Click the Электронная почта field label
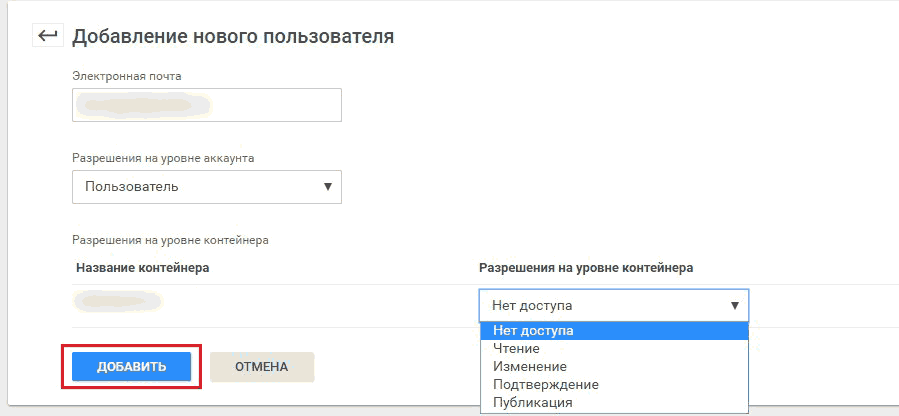The height and width of the screenshot is (416, 899). click(127, 76)
